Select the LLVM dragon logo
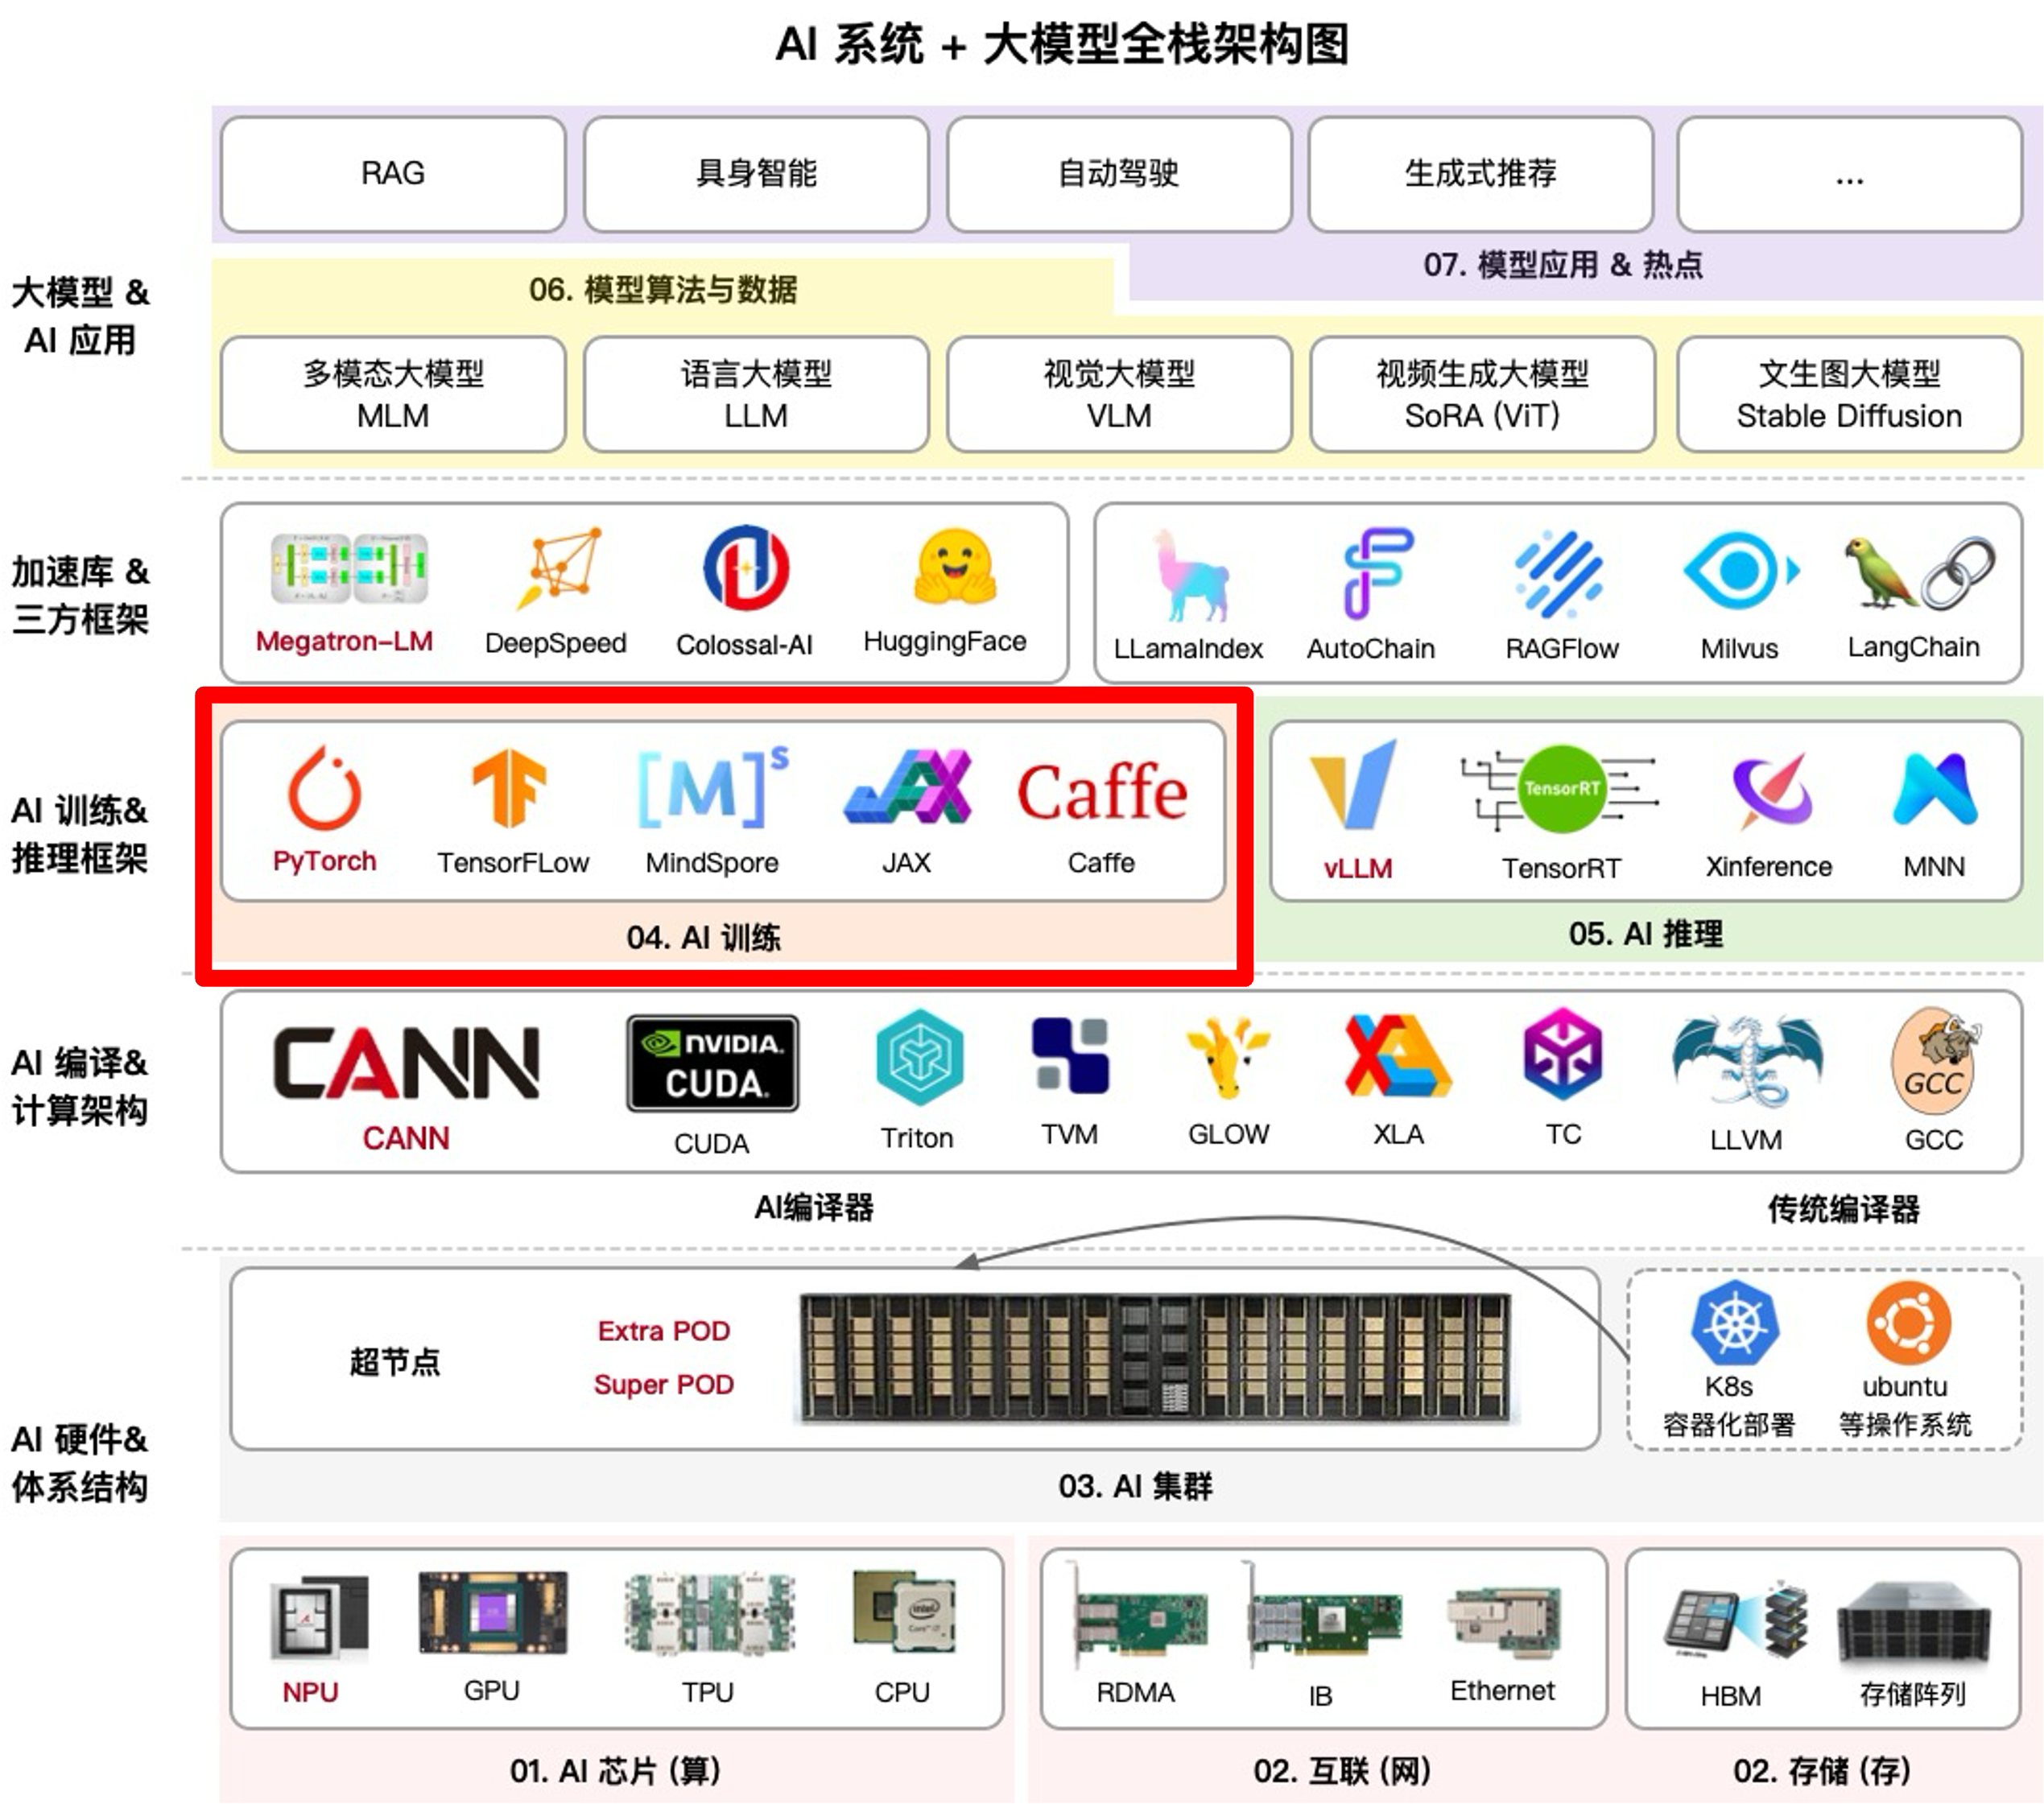The height and width of the screenshot is (1804, 2044). pos(1747,1064)
